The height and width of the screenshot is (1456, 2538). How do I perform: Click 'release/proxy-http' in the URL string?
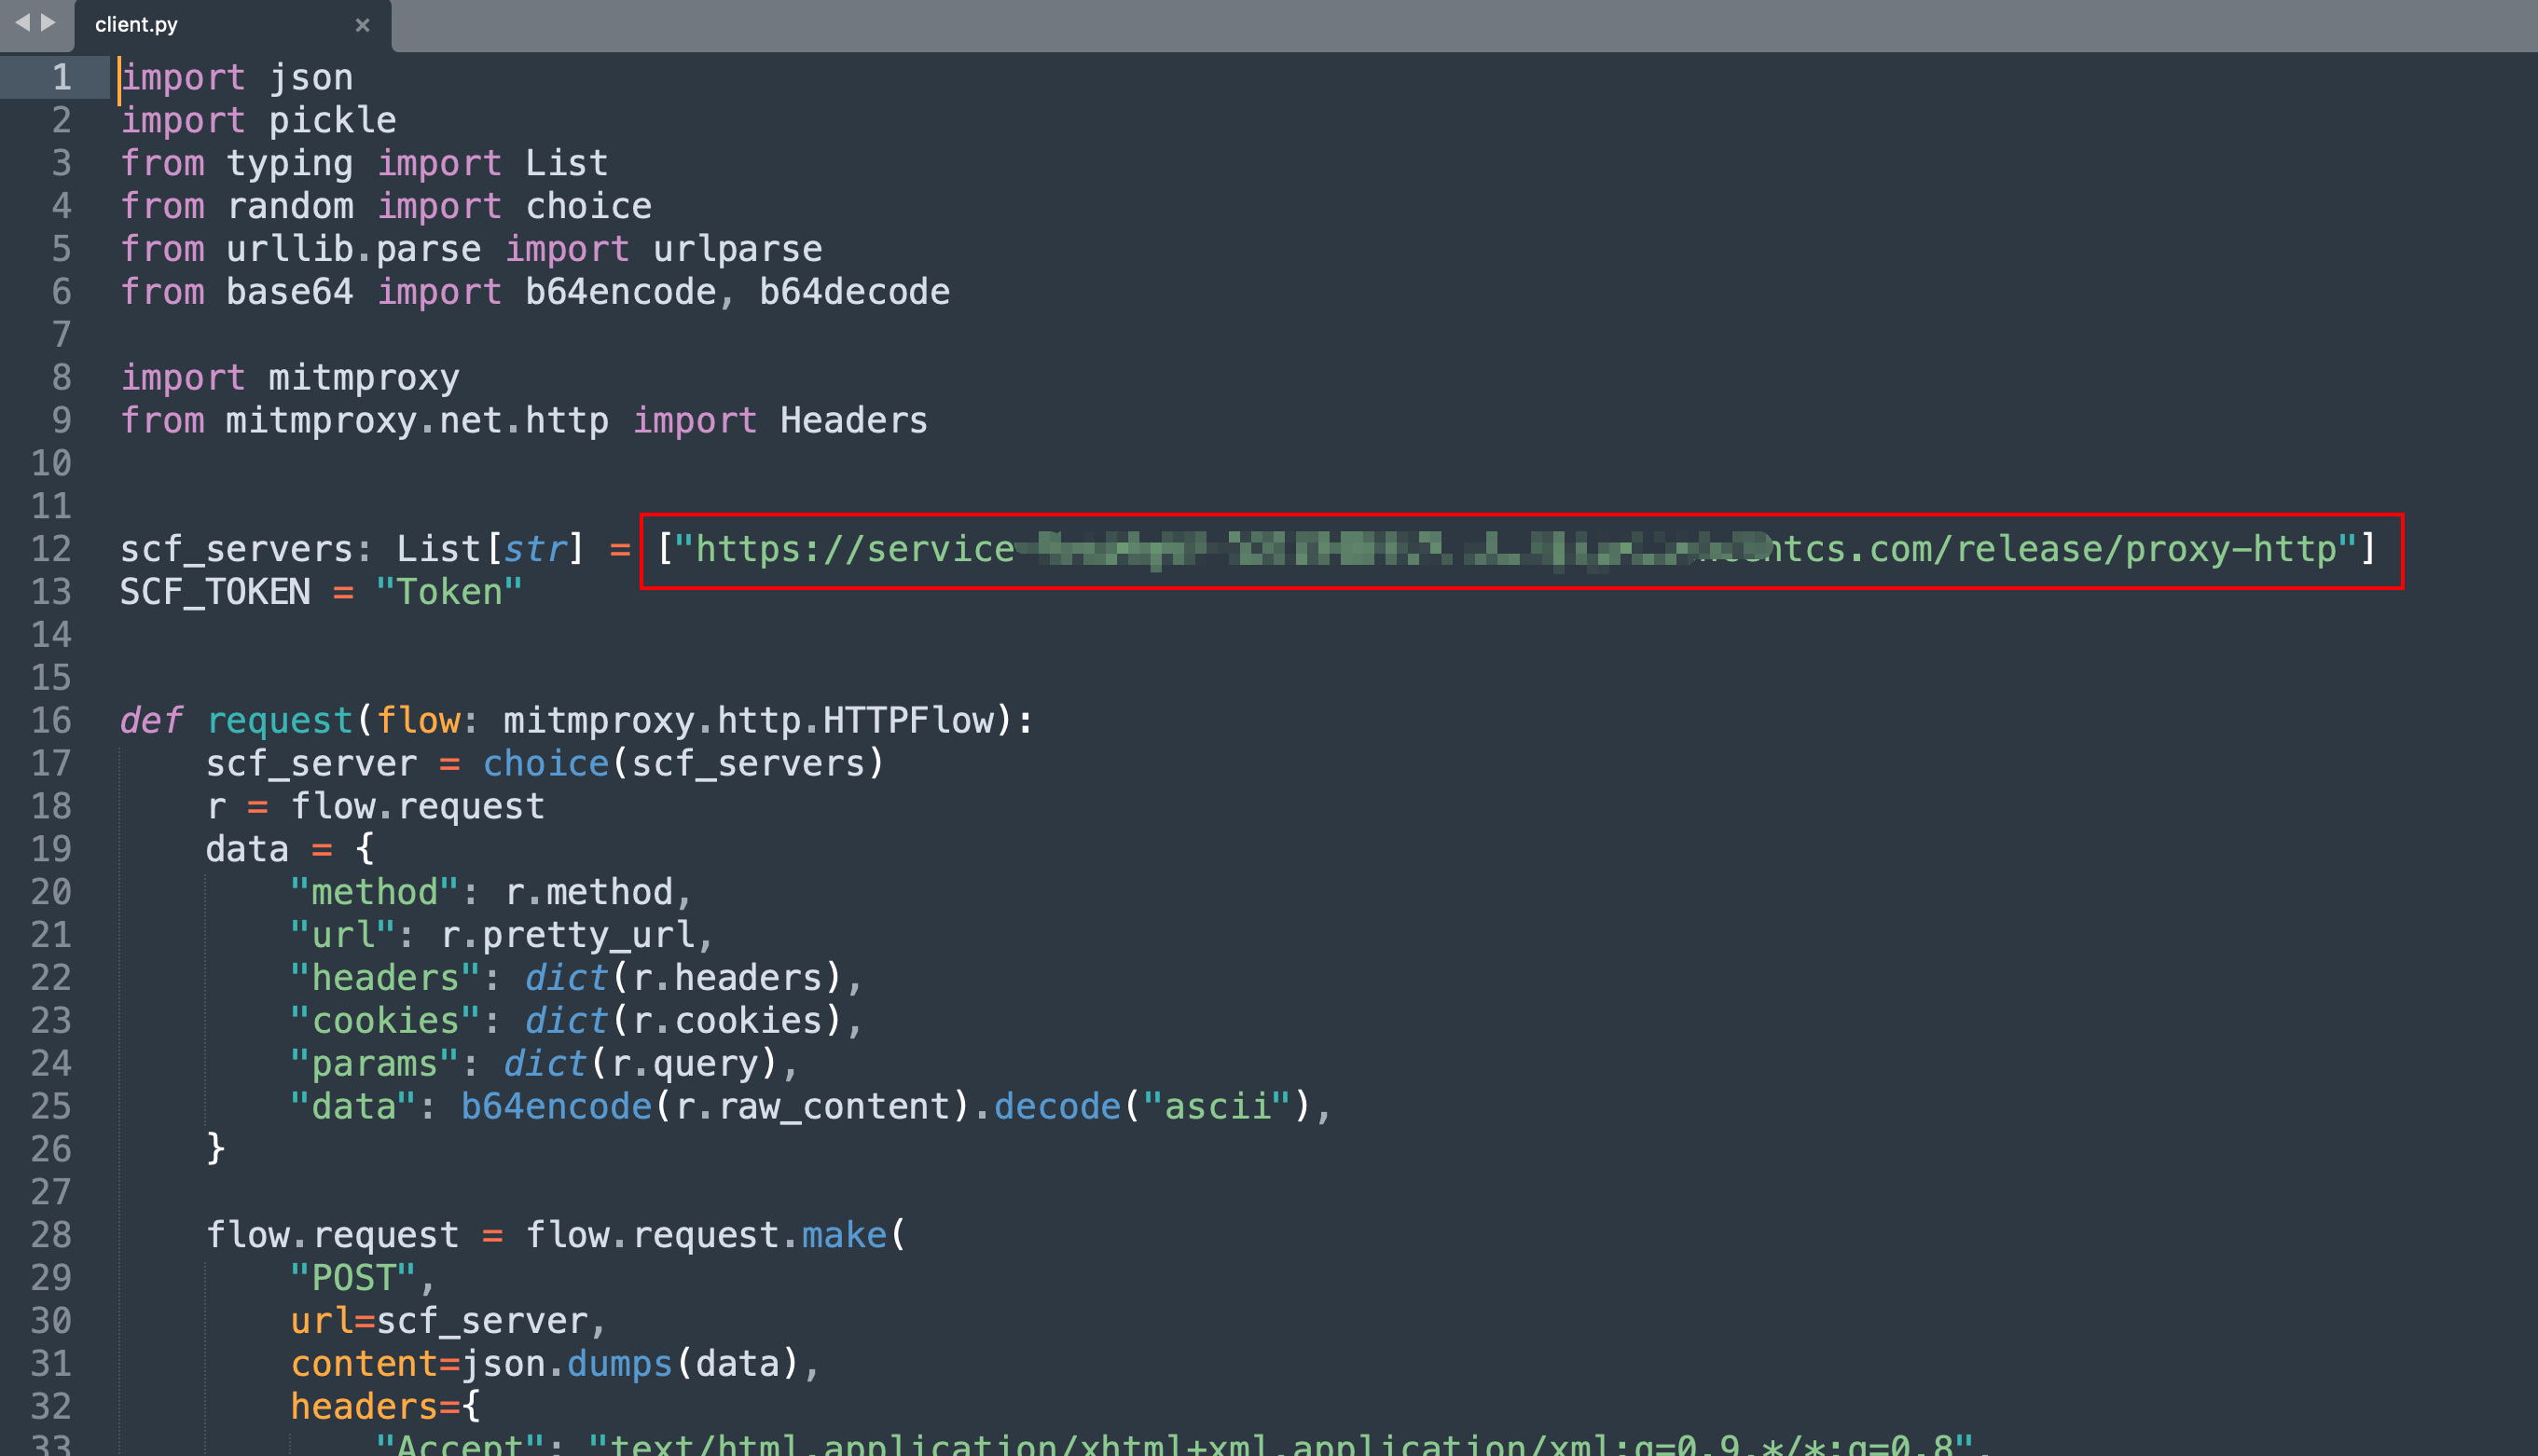pyautogui.click(x=2147, y=549)
